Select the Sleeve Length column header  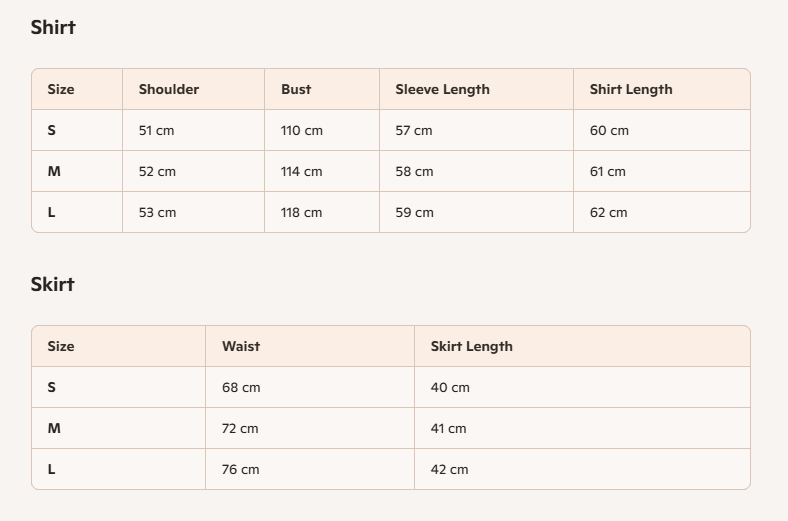[442, 89]
